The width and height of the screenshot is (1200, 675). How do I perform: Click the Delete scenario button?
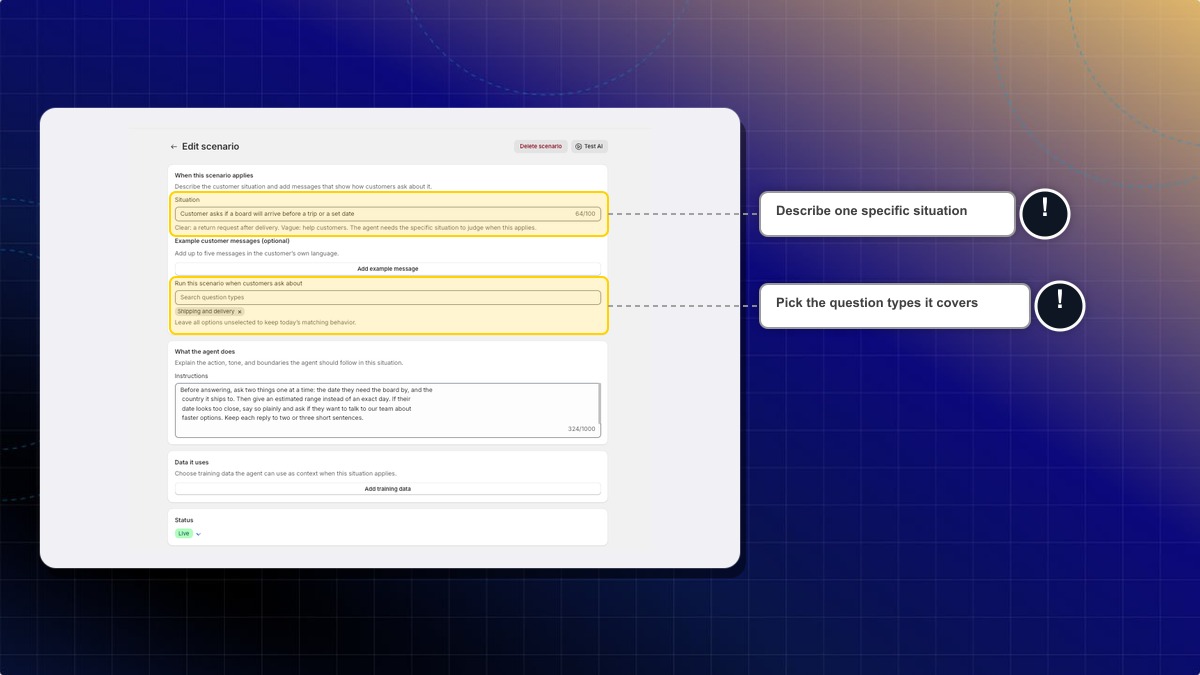(541, 146)
